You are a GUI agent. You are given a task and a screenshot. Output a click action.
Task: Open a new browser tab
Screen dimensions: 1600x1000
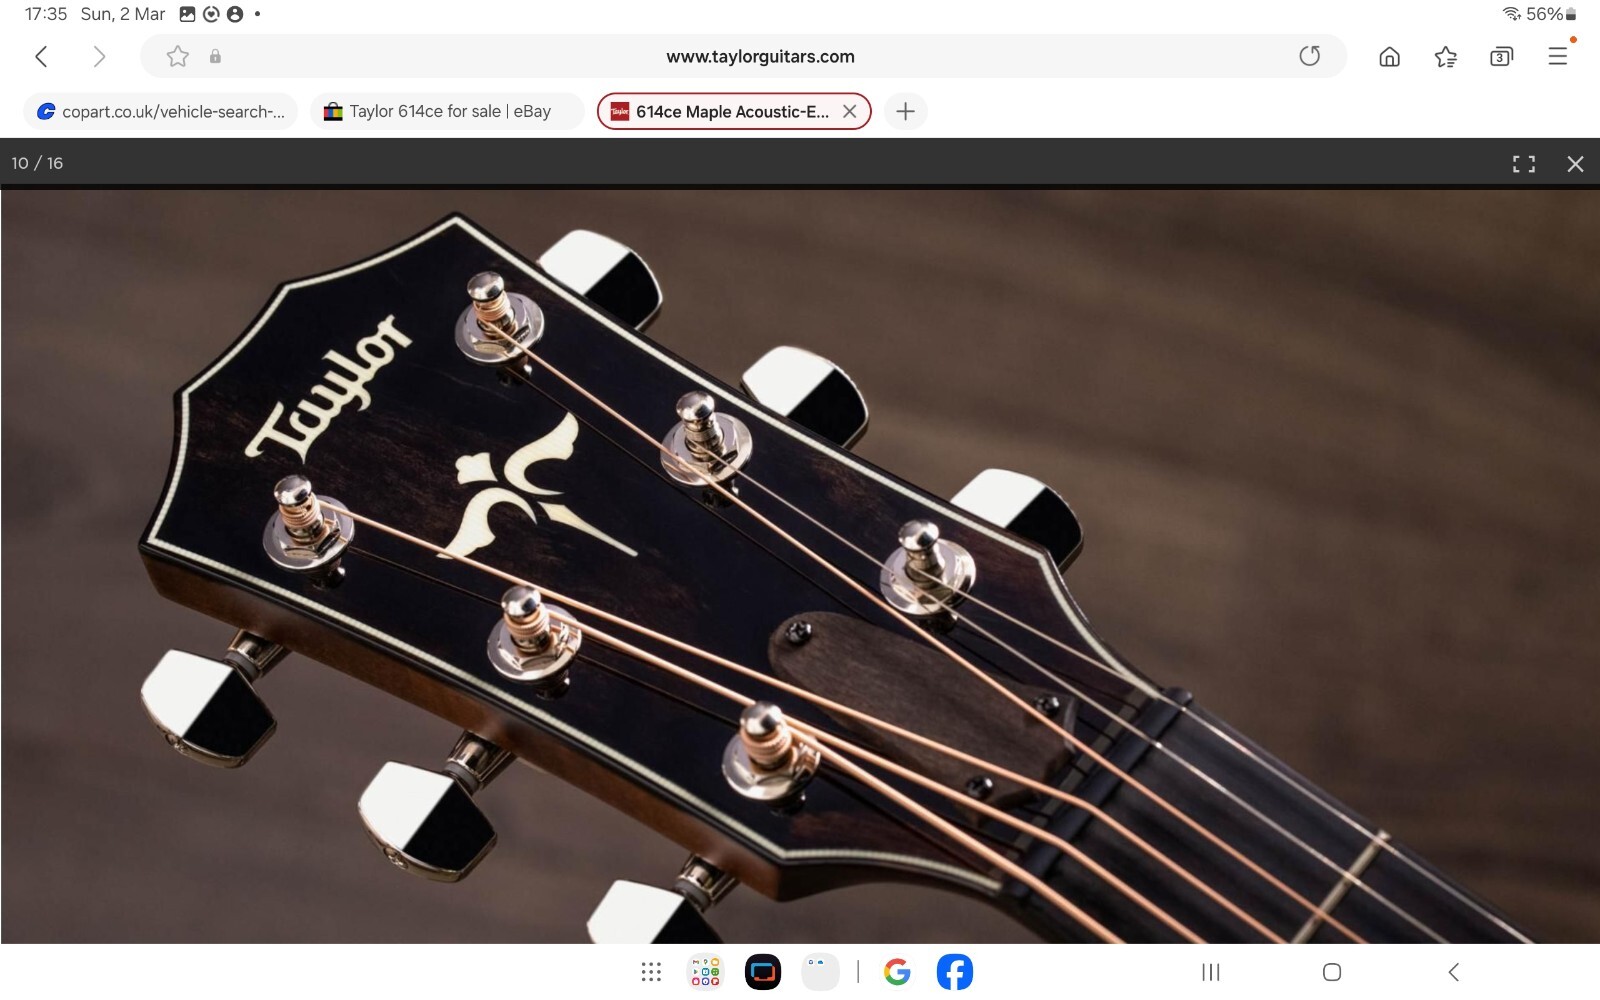905,111
